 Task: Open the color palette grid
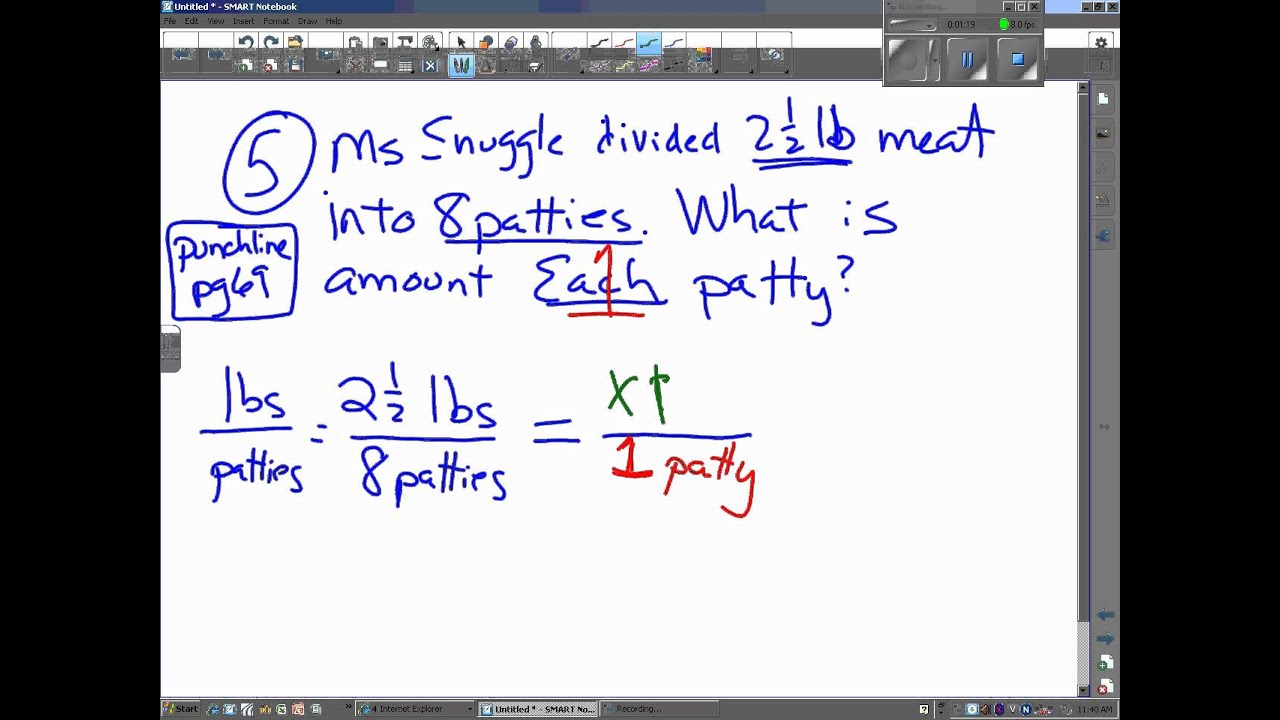703,53
